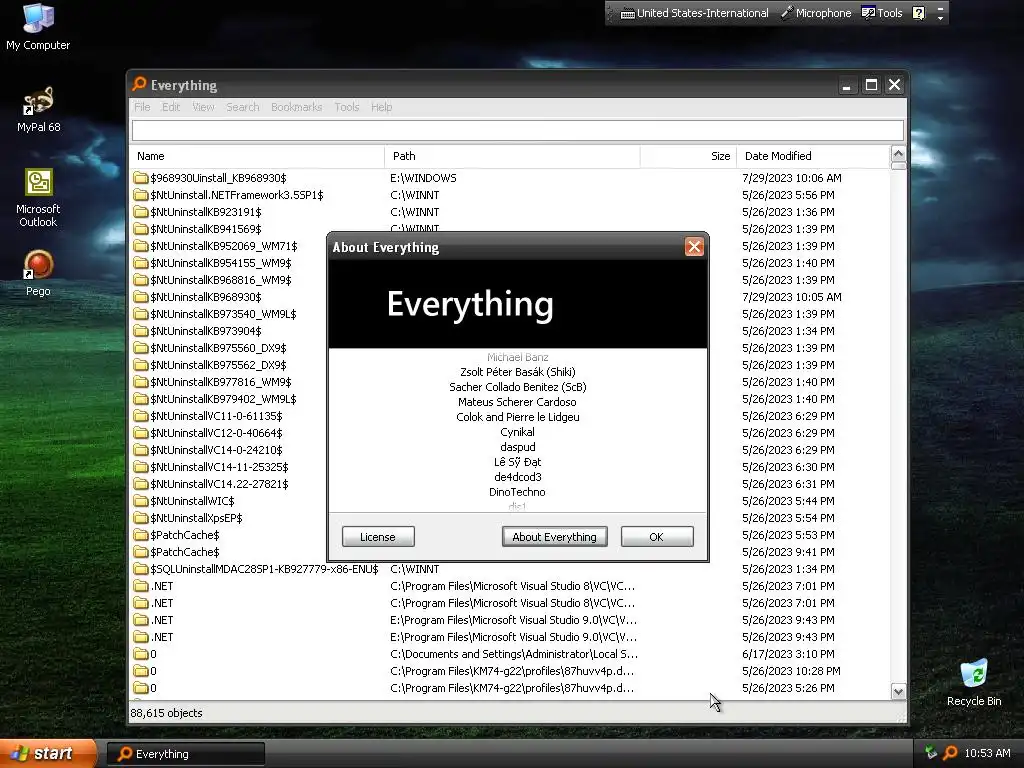Click the taskbar clock 10:53 AM
The height and width of the screenshot is (768, 1024).
point(987,753)
